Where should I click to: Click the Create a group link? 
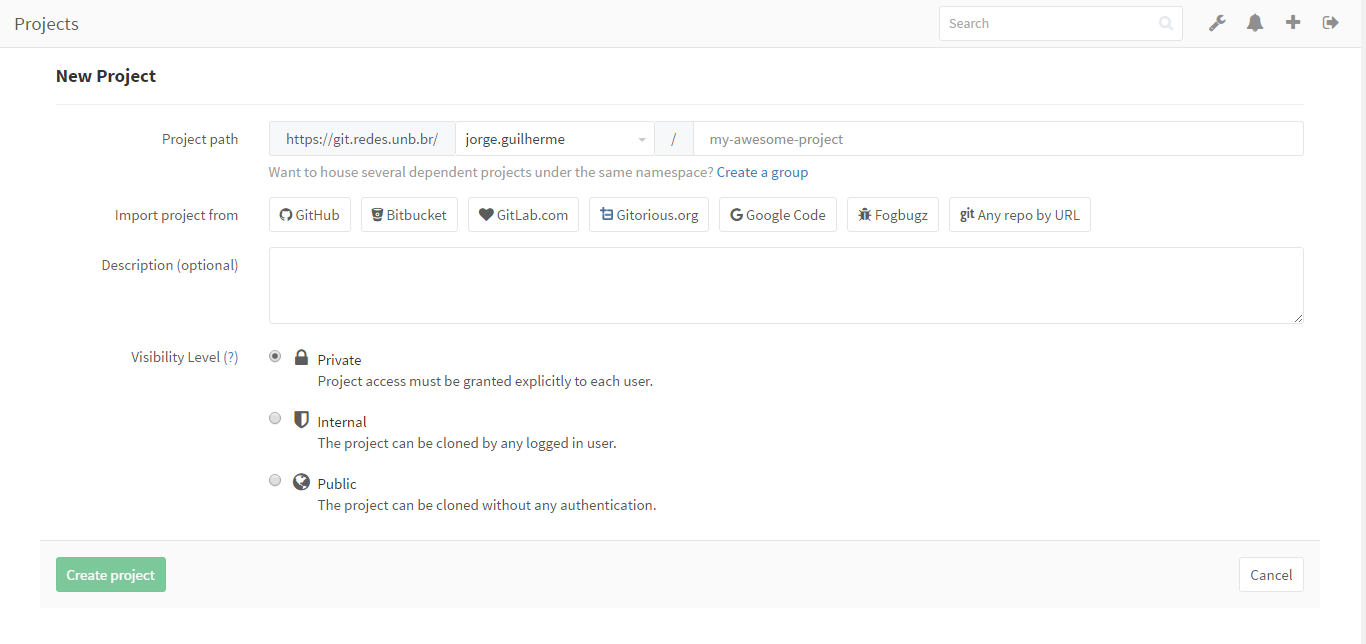coord(762,172)
